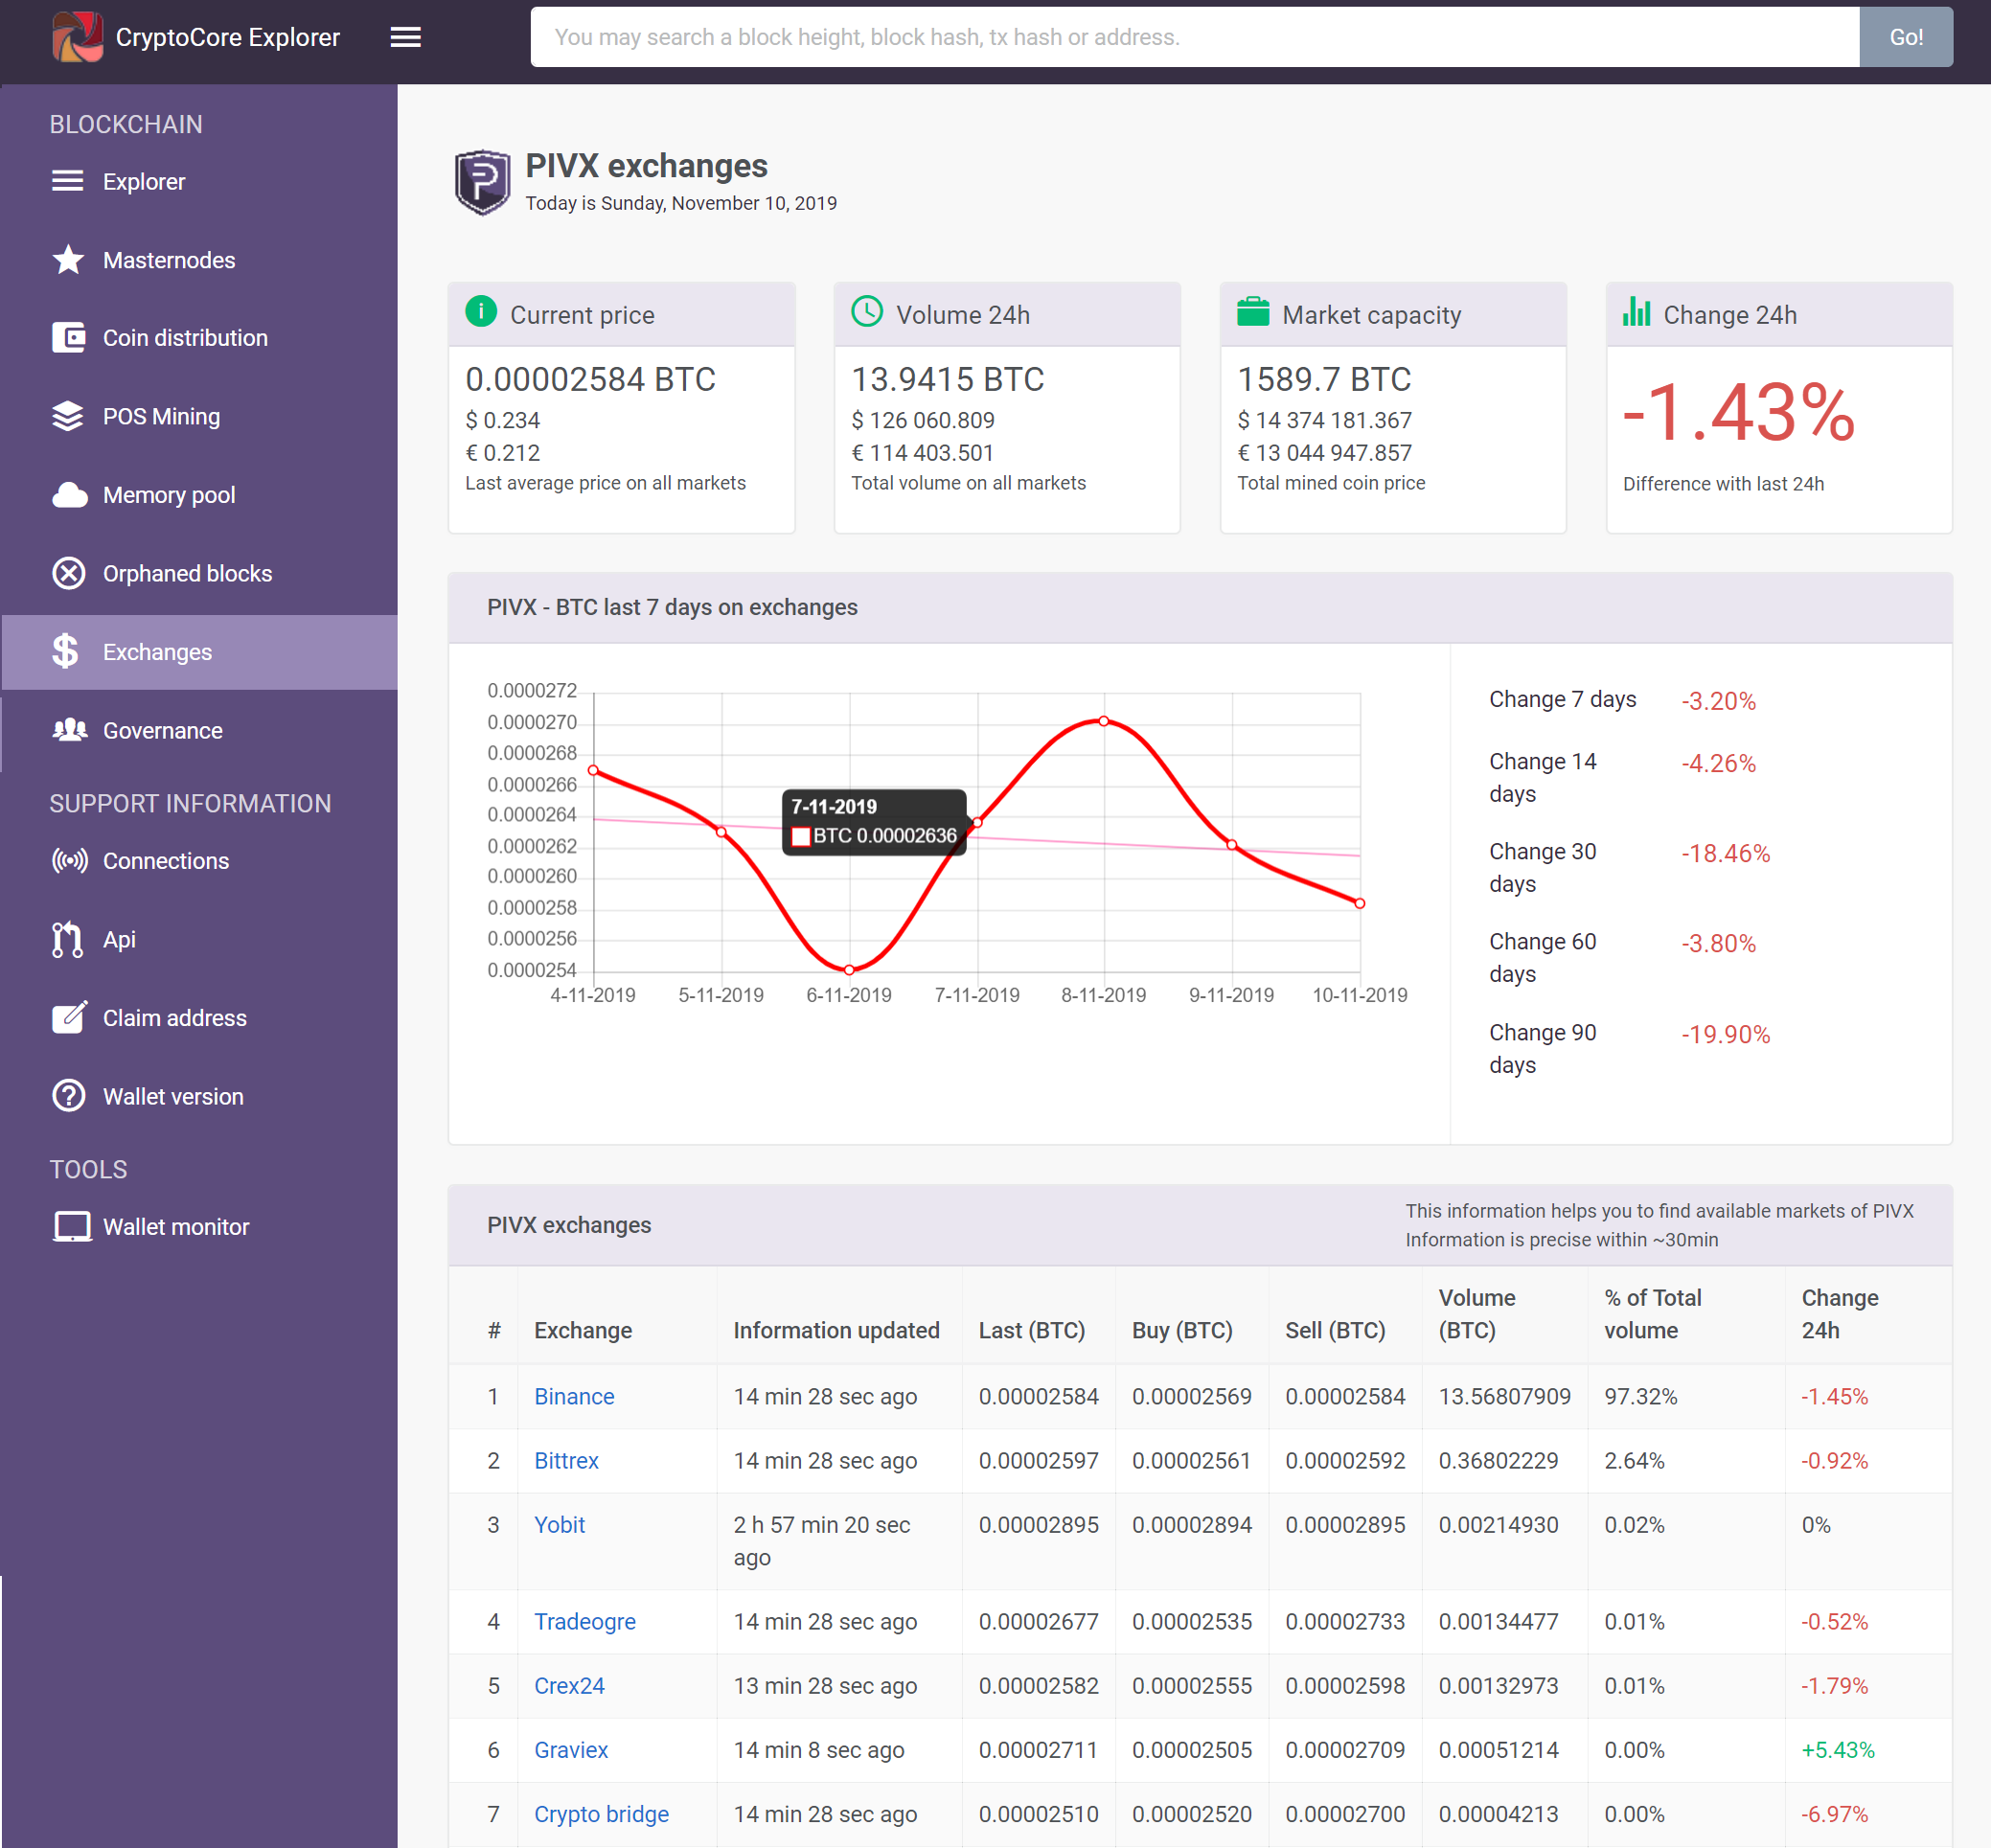The width and height of the screenshot is (1991, 1848).
Task: Click the Masternodes star icon
Action: pos(68,260)
